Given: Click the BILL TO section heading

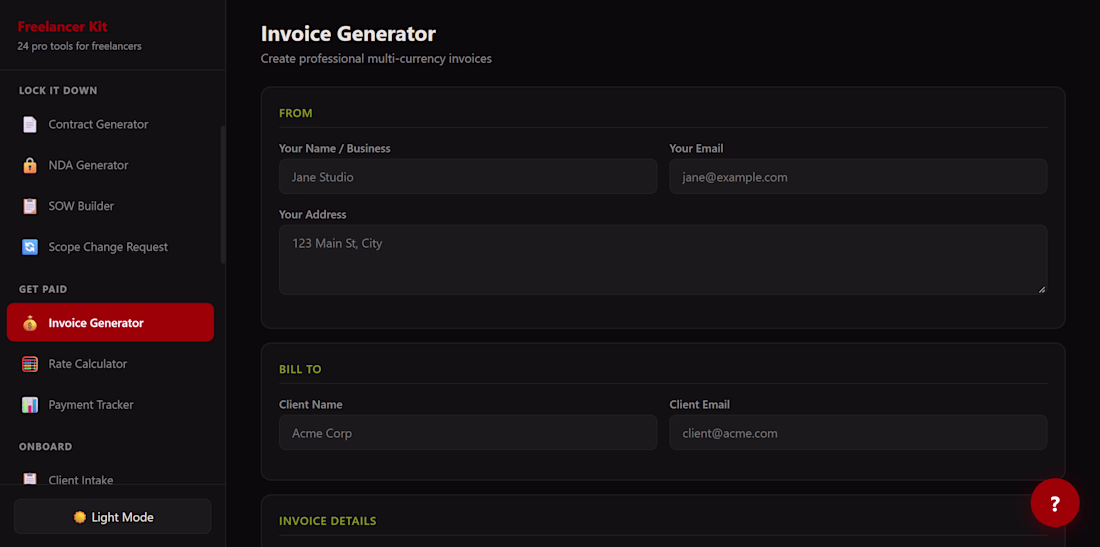Looking at the screenshot, I should [300, 369].
